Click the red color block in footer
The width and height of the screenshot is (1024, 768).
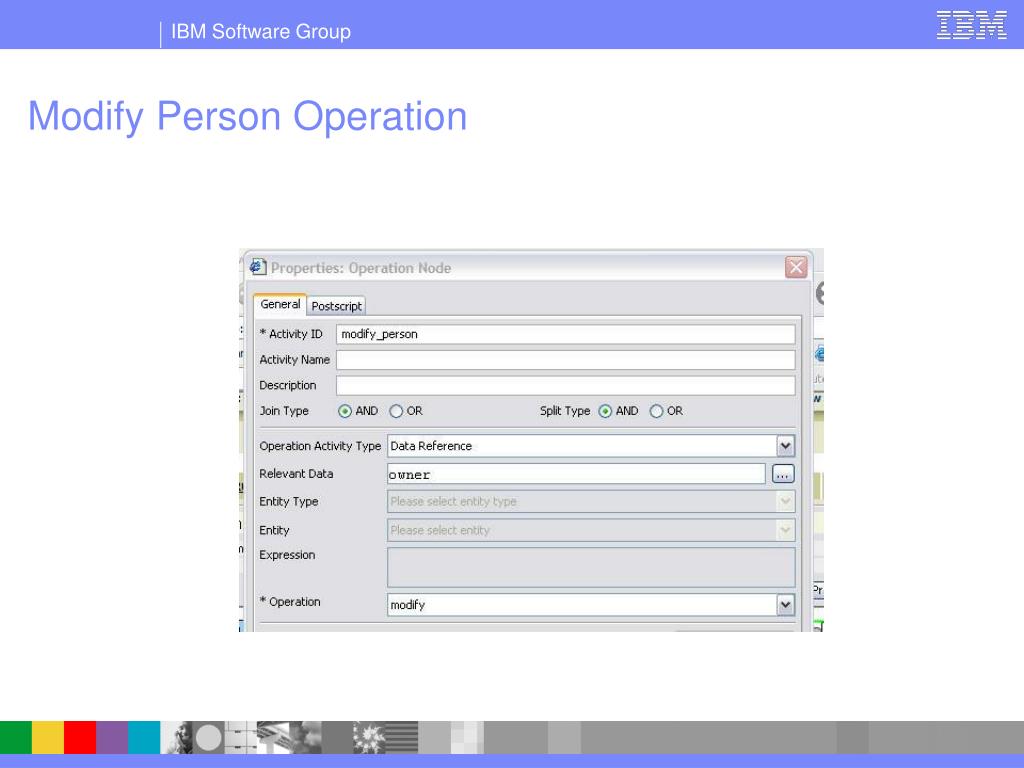pyautogui.click(x=80, y=737)
